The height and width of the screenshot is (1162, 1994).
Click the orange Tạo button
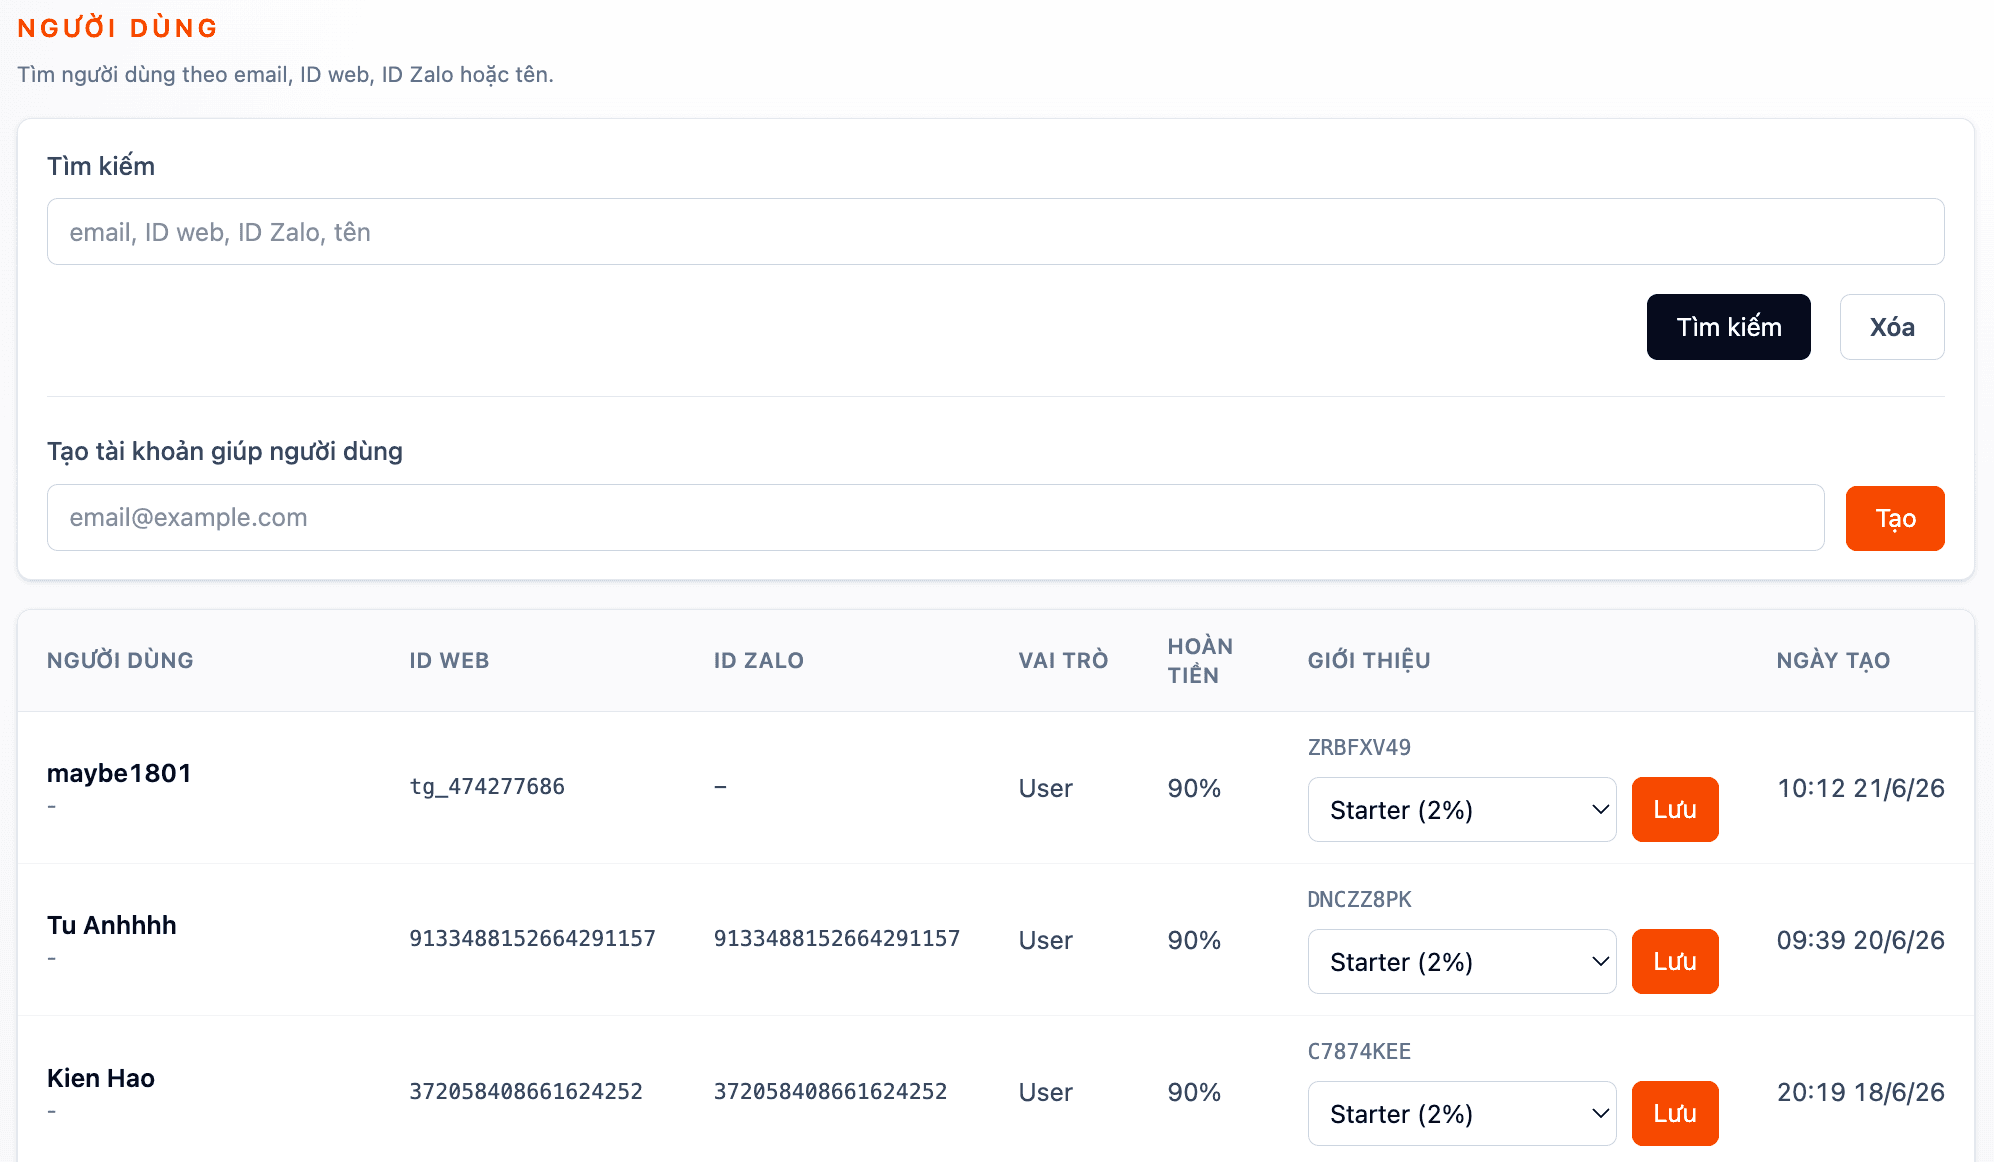(x=1894, y=518)
